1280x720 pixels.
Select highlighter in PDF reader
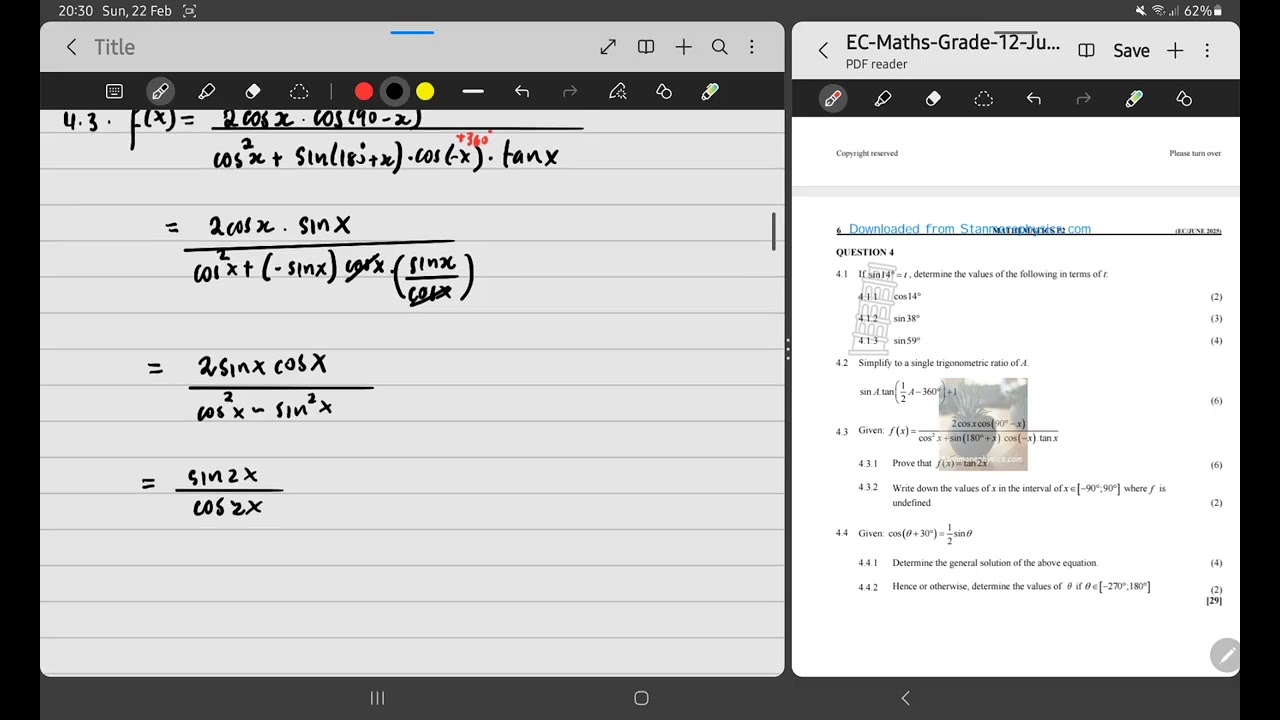(x=883, y=98)
